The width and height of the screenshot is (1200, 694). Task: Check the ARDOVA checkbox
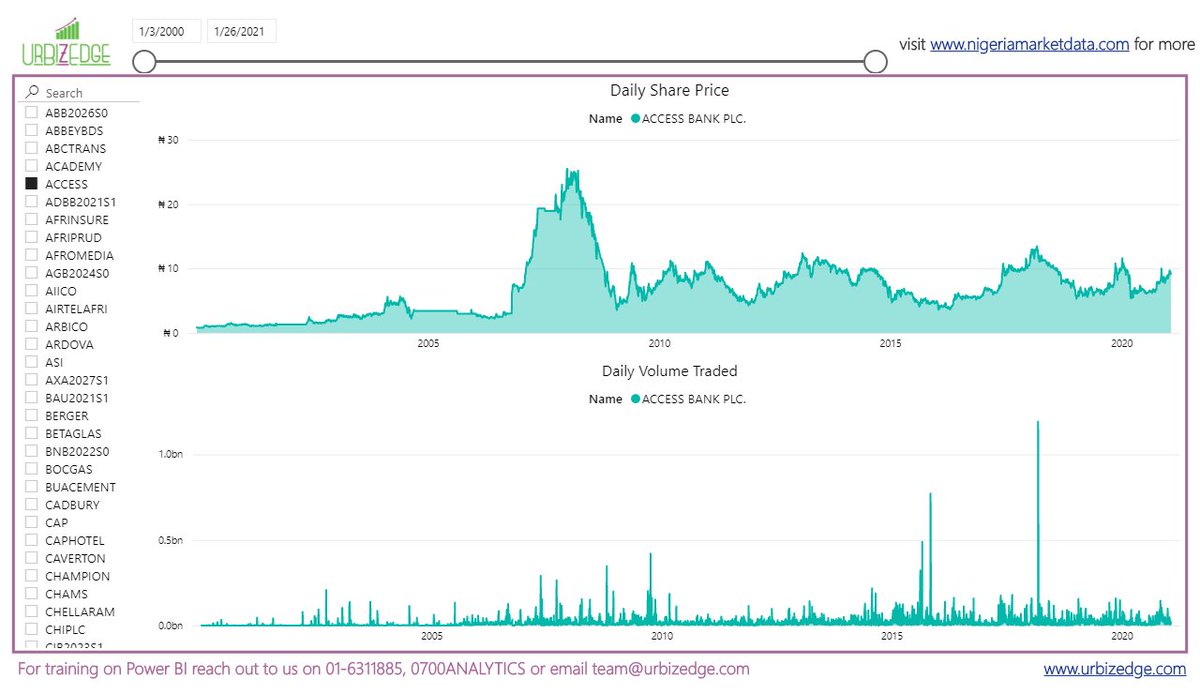click(31, 344)
